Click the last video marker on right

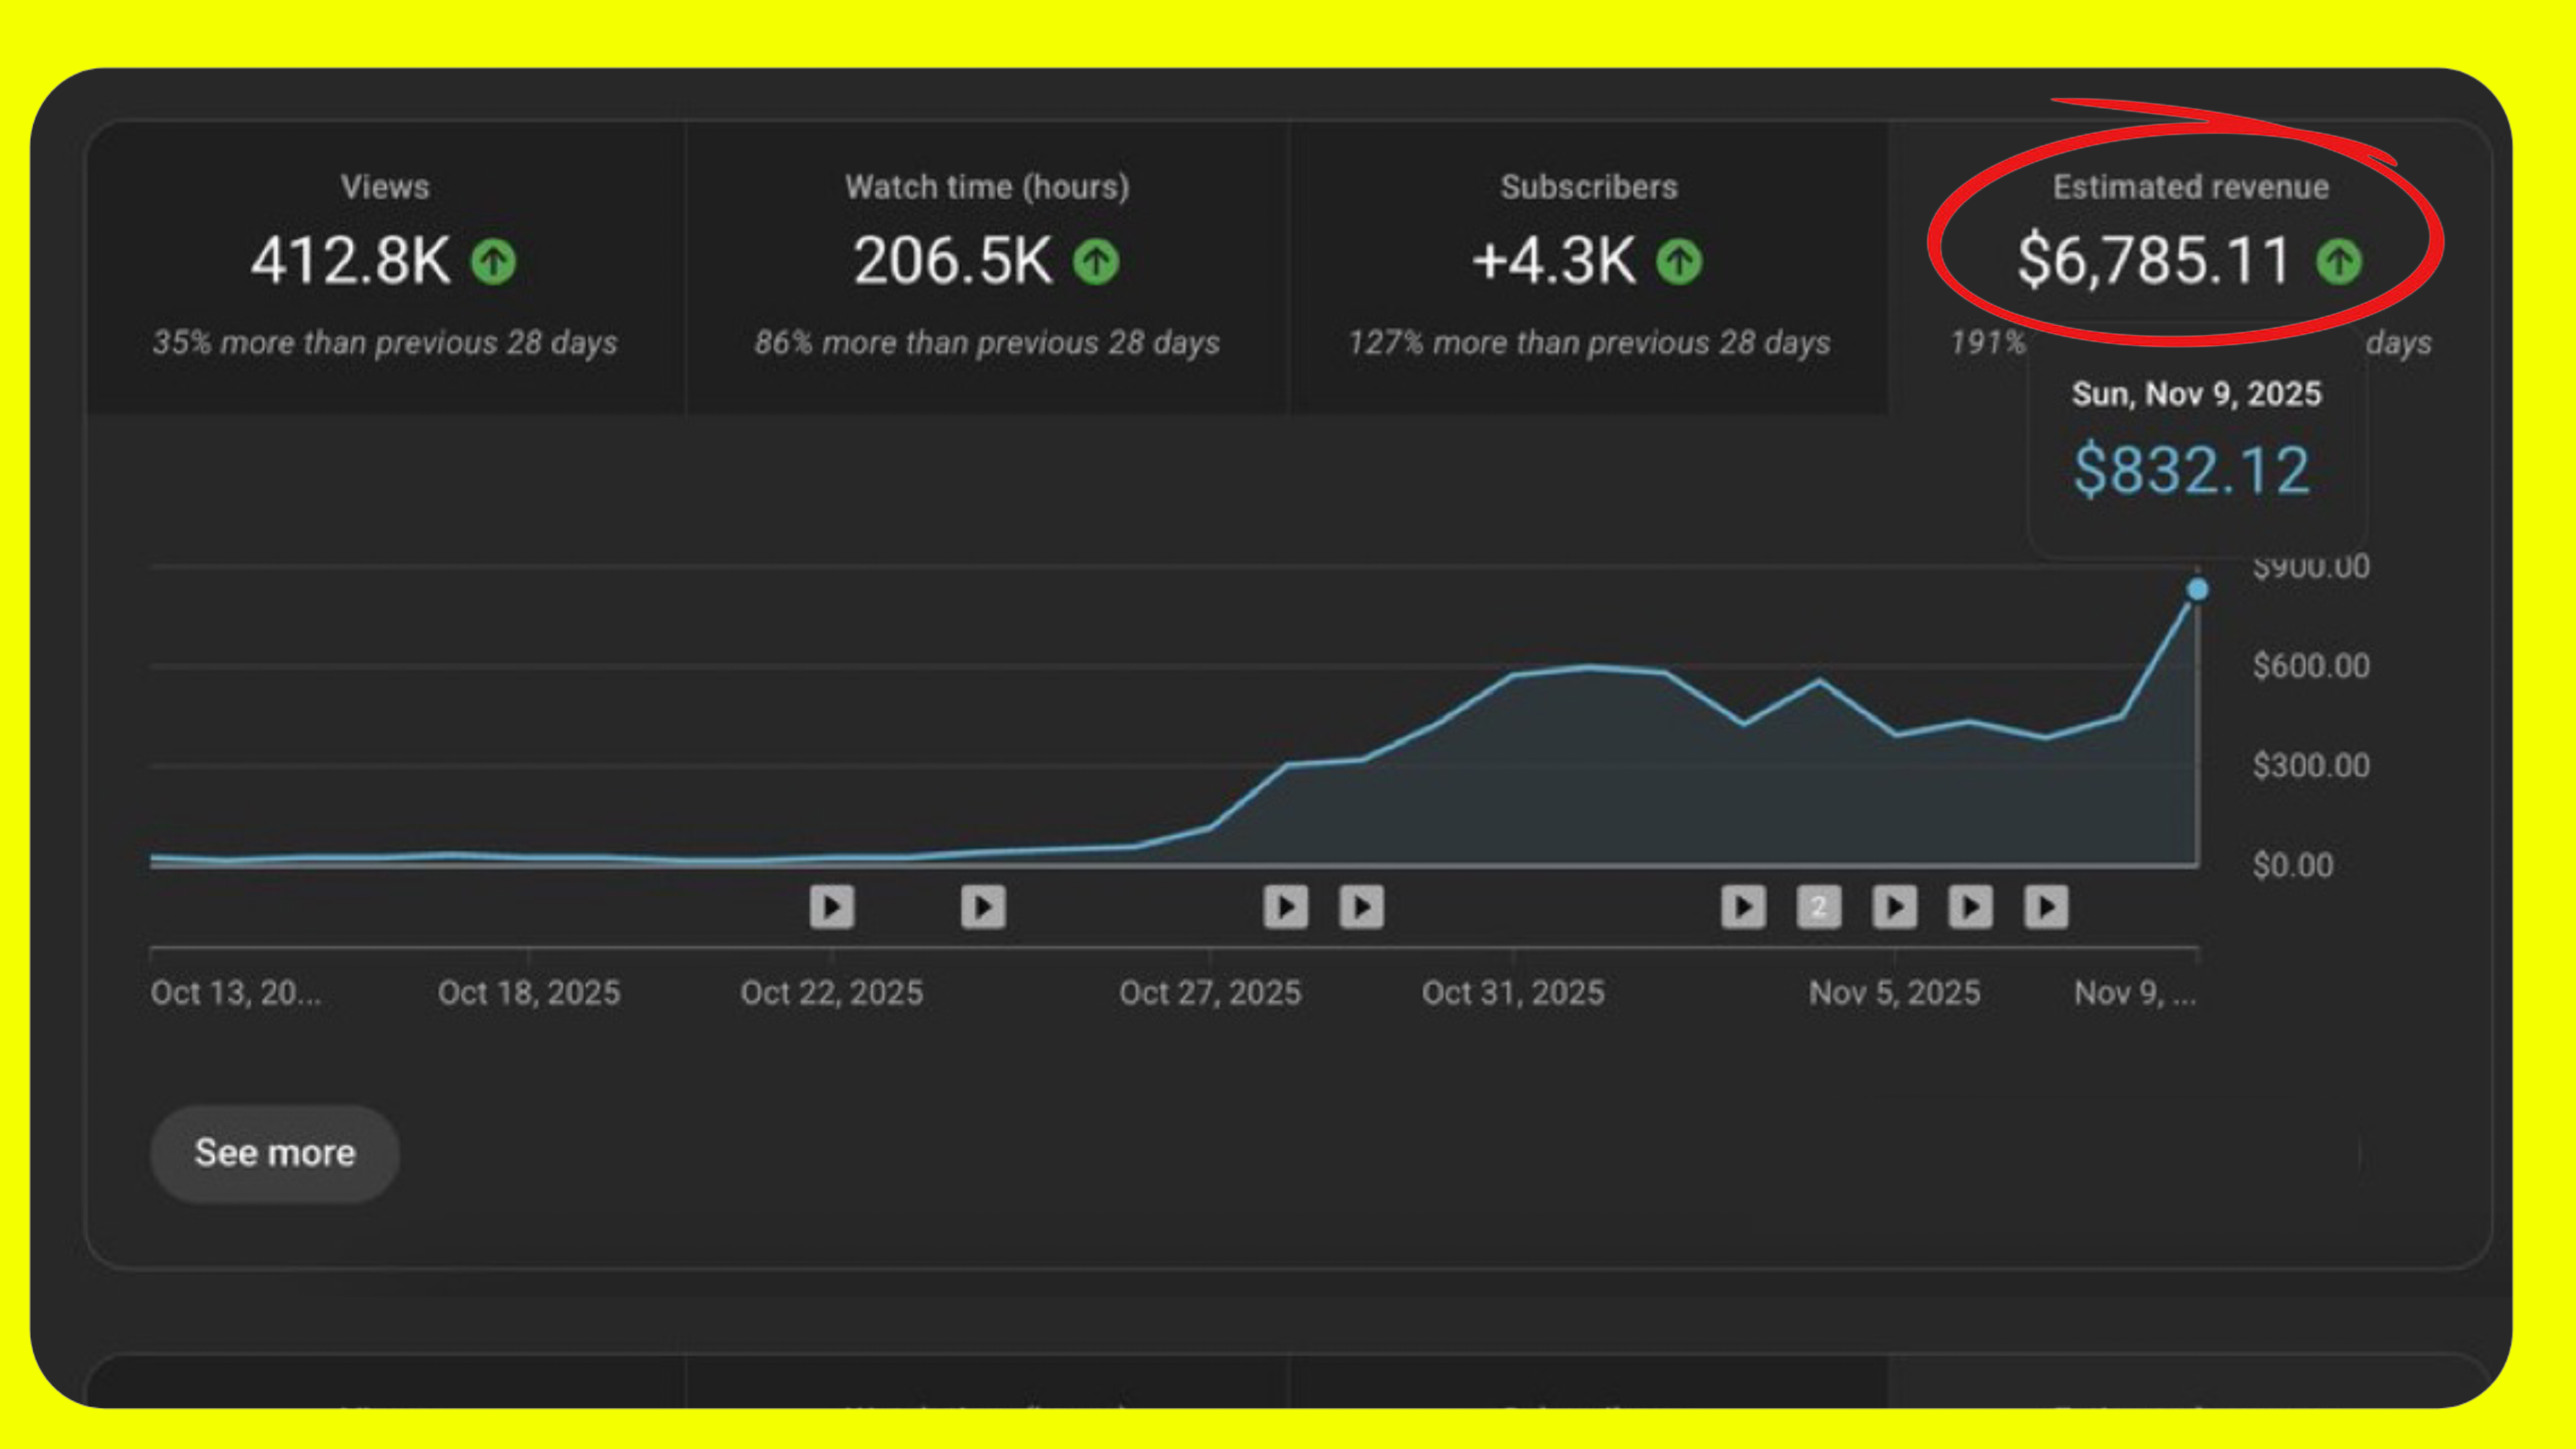2046,907
